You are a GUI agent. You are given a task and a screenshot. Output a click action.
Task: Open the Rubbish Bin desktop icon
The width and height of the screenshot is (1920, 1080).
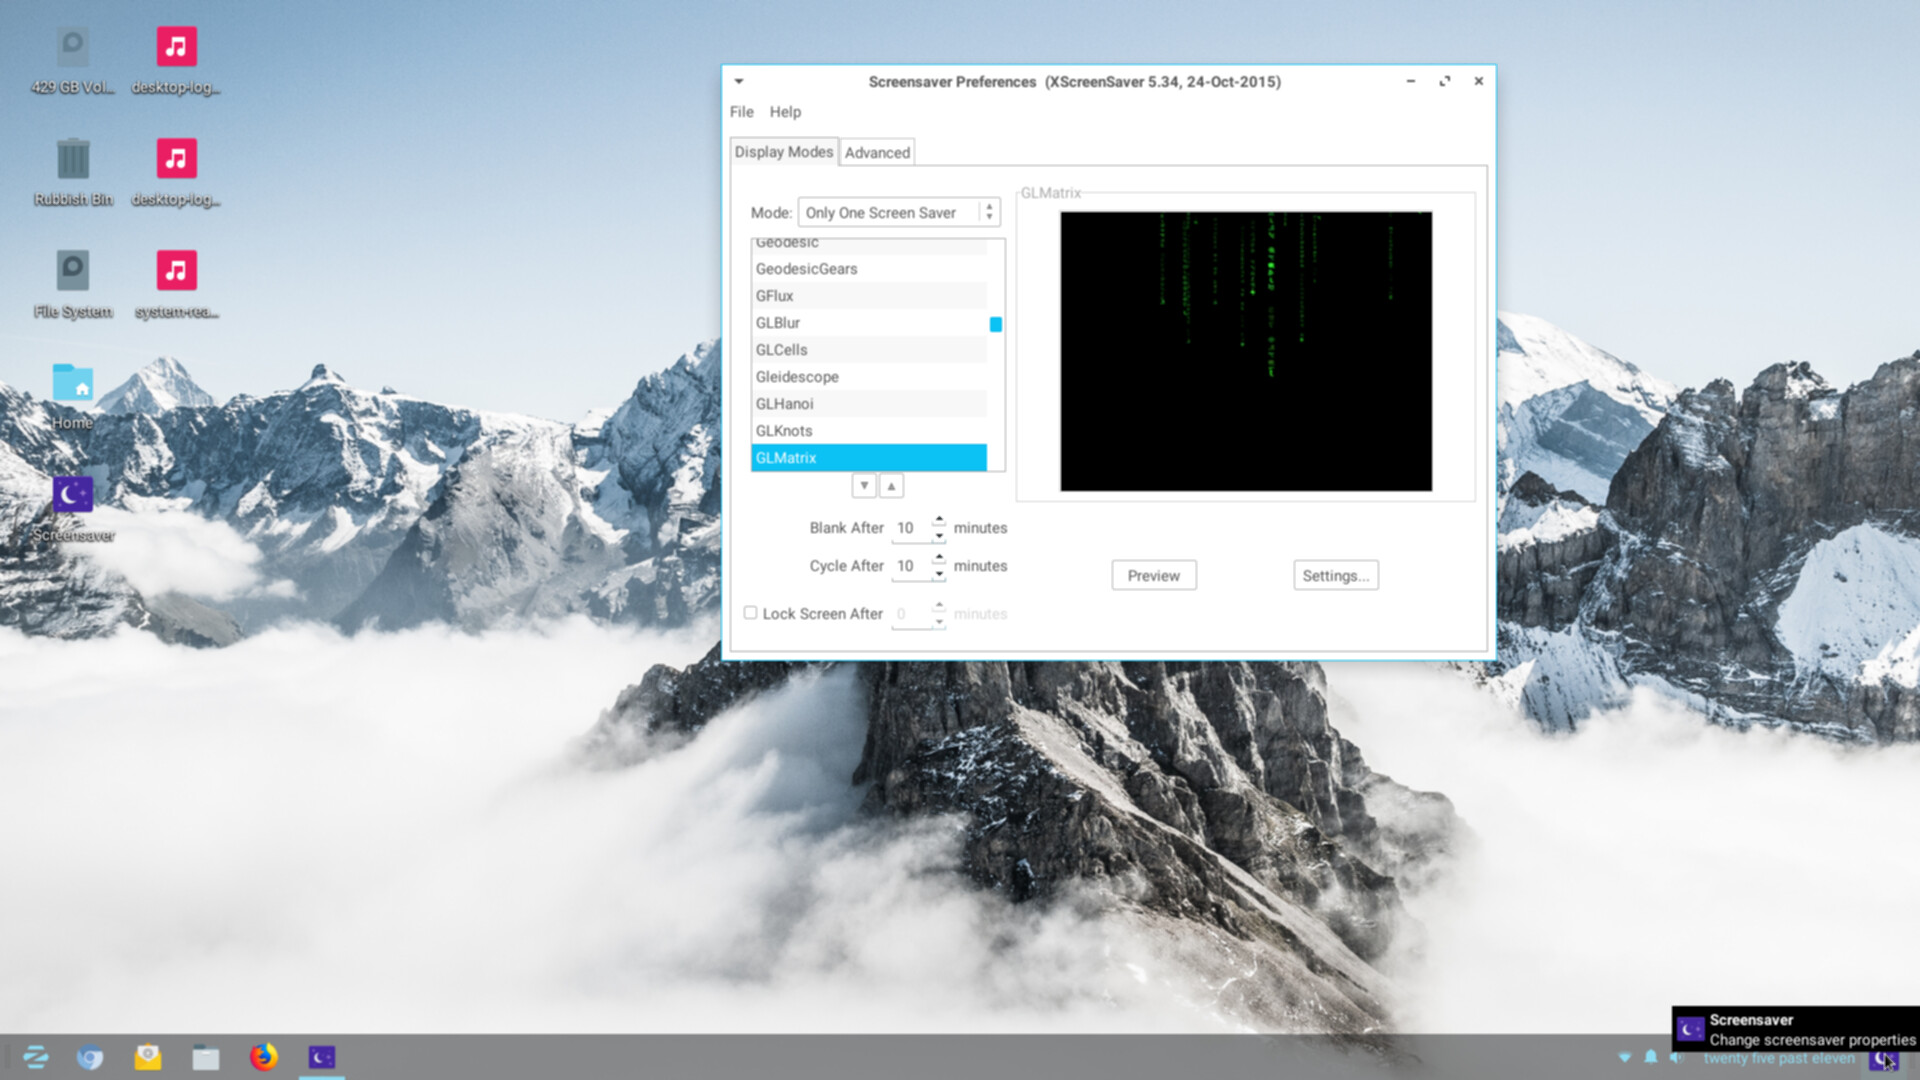pos(73,160)
